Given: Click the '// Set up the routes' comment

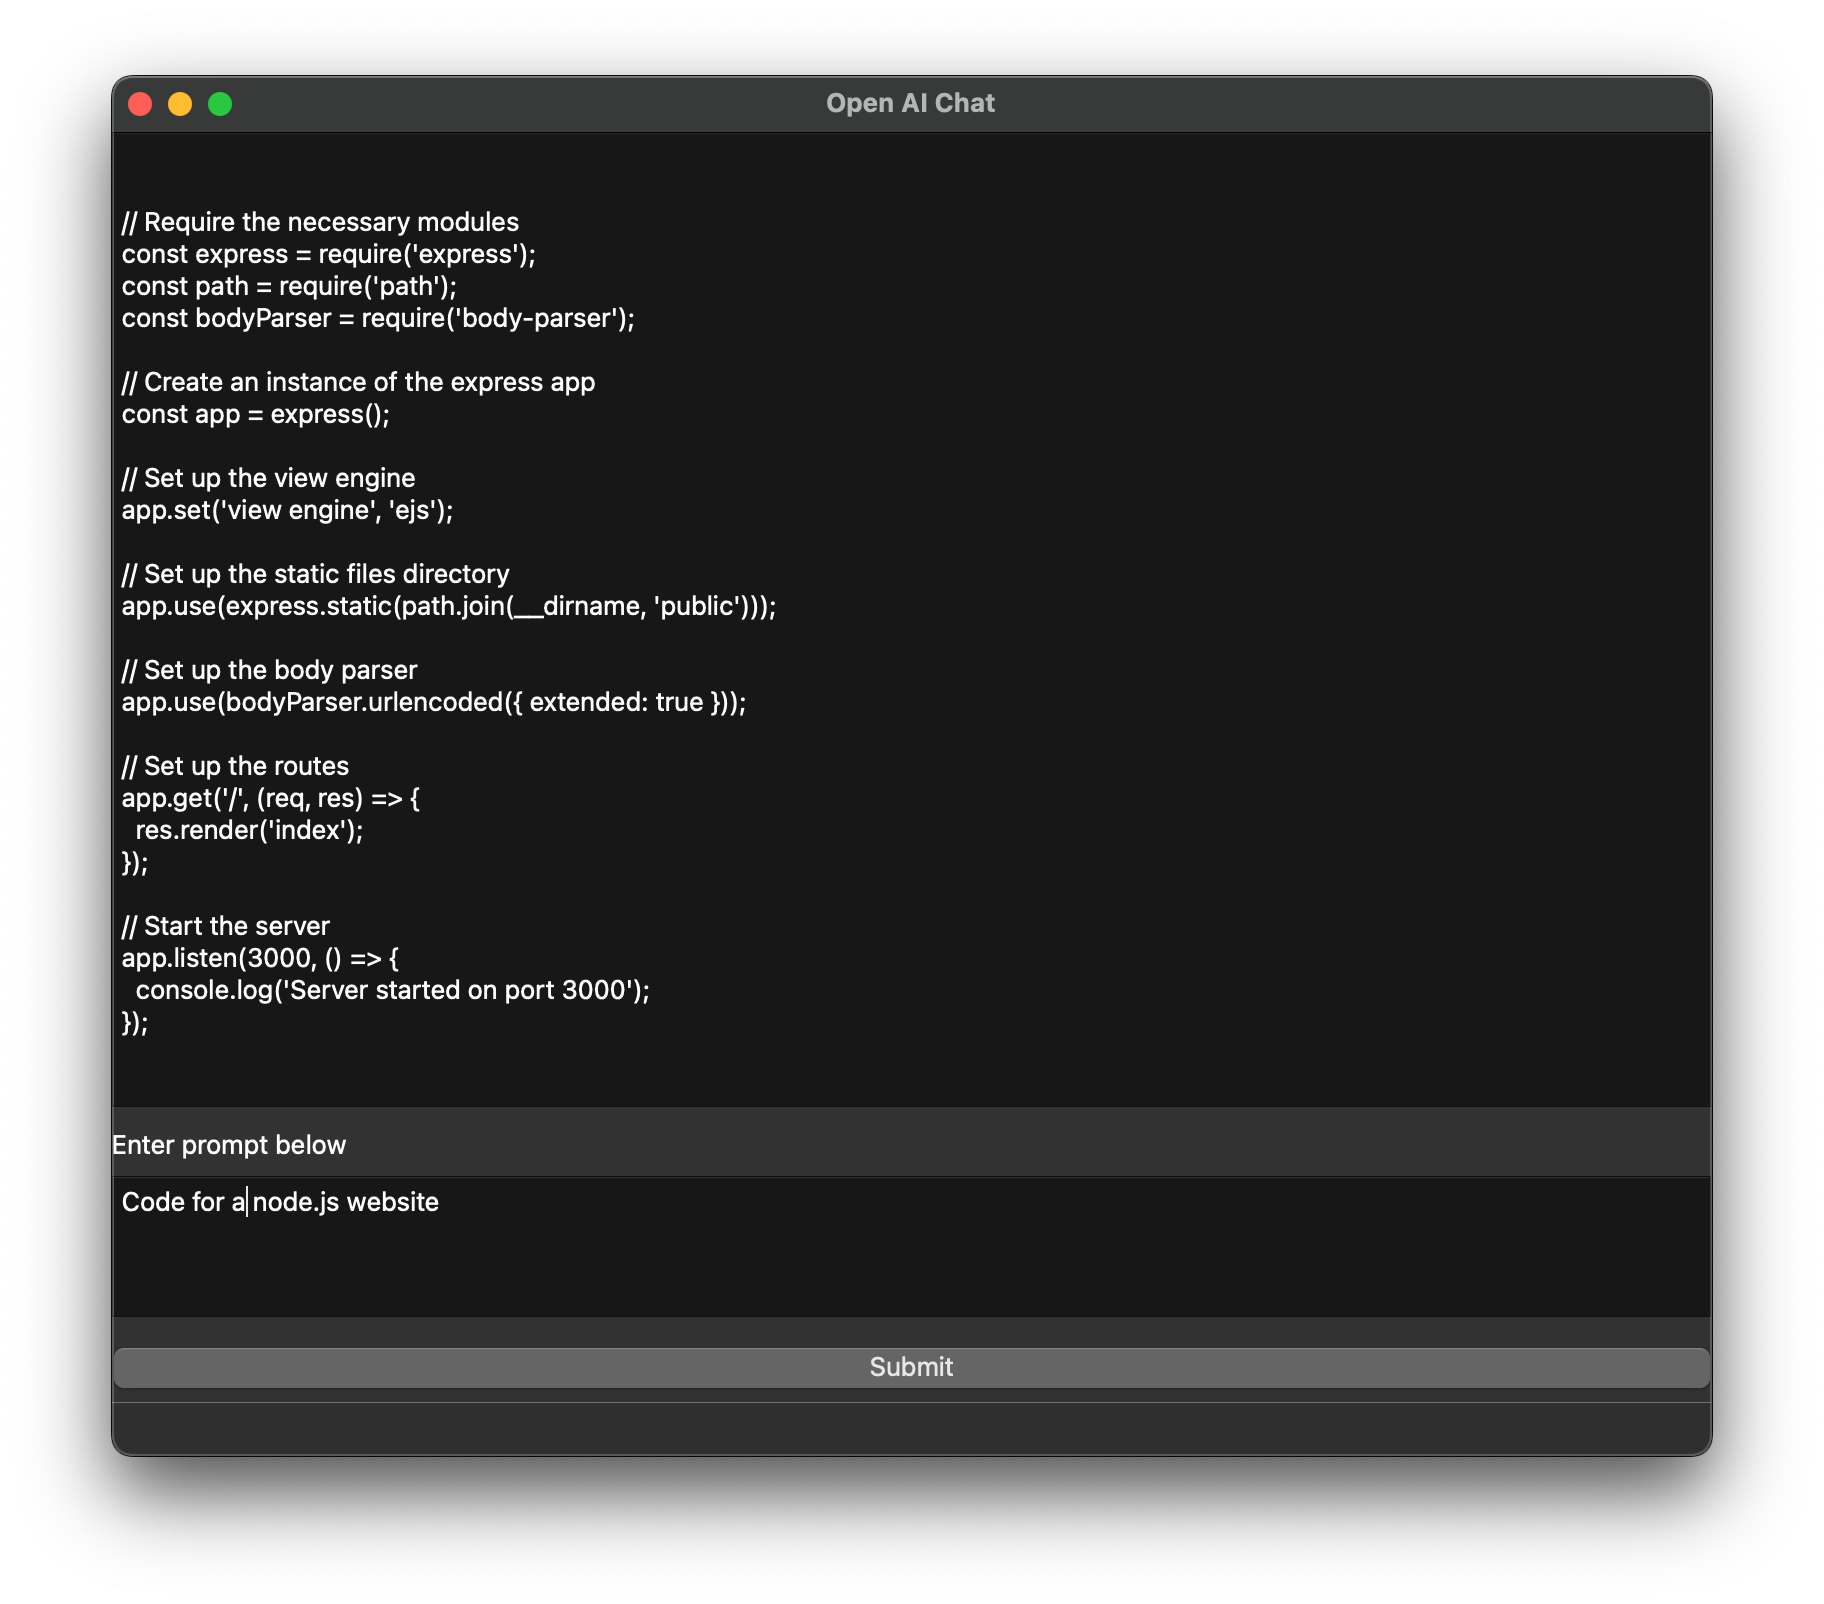Looking at the screenshot, I should (235, 765).
